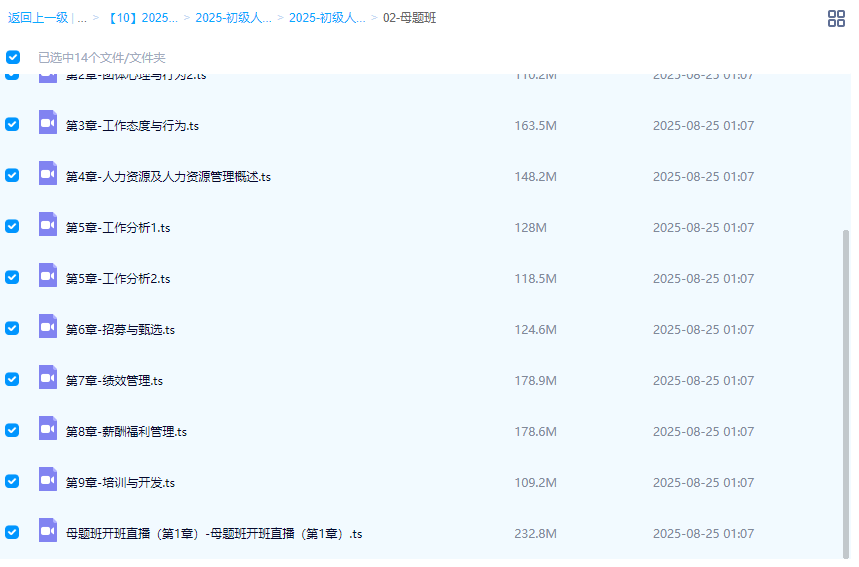This screenshot has height=567, width=859.
Task: Click video icon for 第8章-薪酬福利管理.ts
Action: pyautogui.click(x=48, y=428)
